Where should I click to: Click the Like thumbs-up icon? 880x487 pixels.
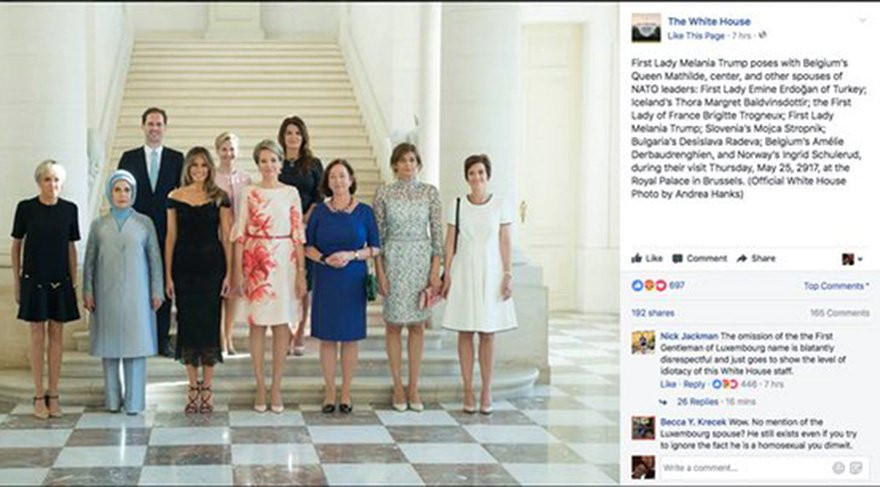(636, 258)
